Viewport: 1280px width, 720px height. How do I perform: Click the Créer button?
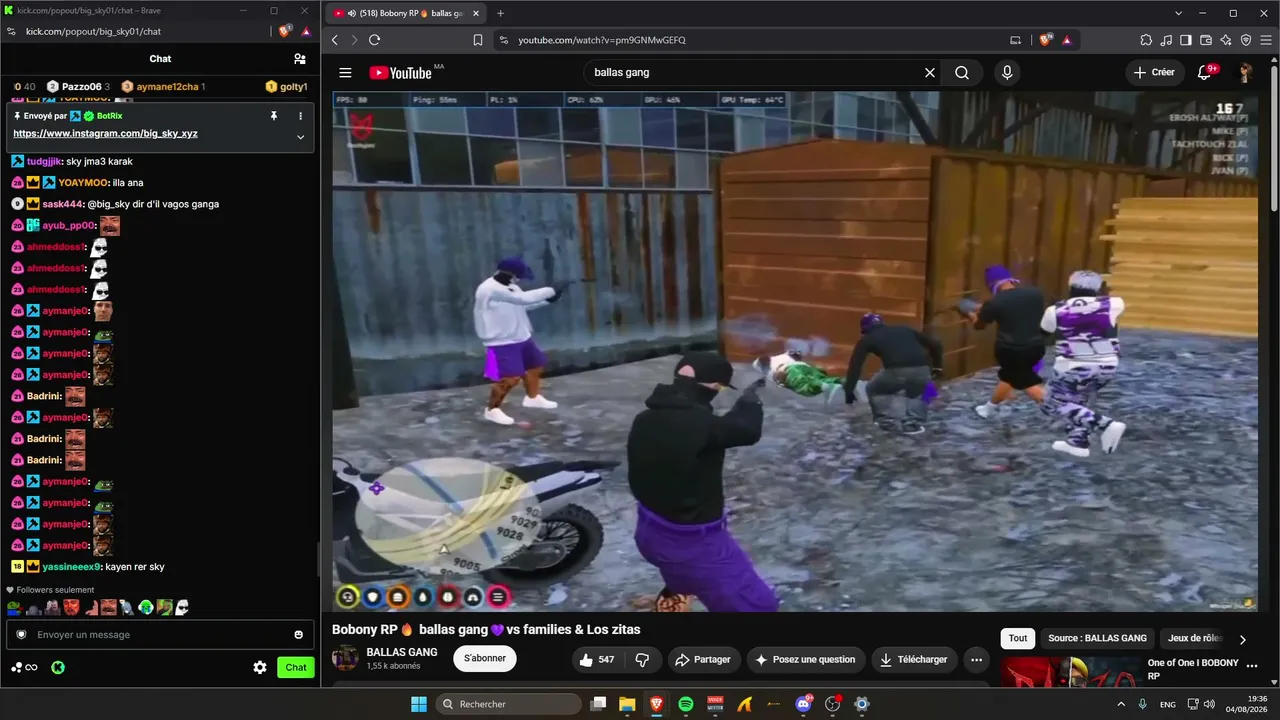point(1154,73)
